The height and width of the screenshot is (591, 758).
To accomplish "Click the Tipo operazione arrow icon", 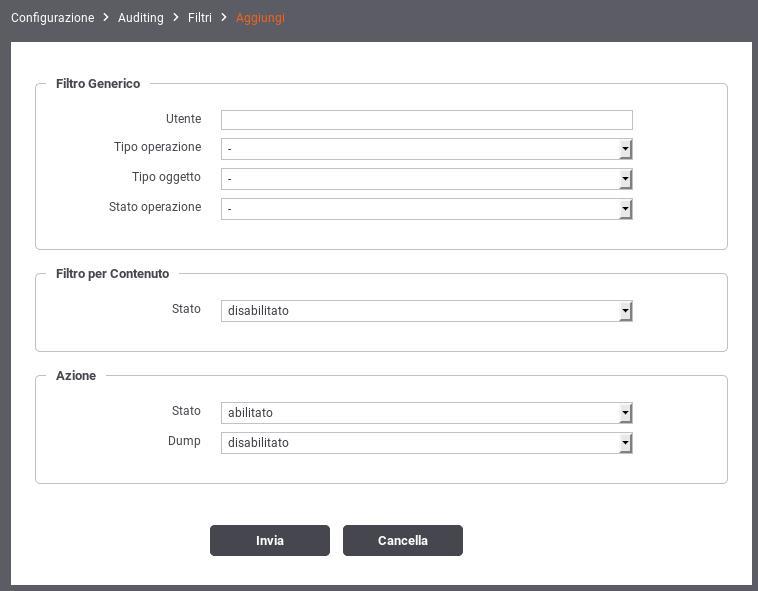I will click(626, 149).
